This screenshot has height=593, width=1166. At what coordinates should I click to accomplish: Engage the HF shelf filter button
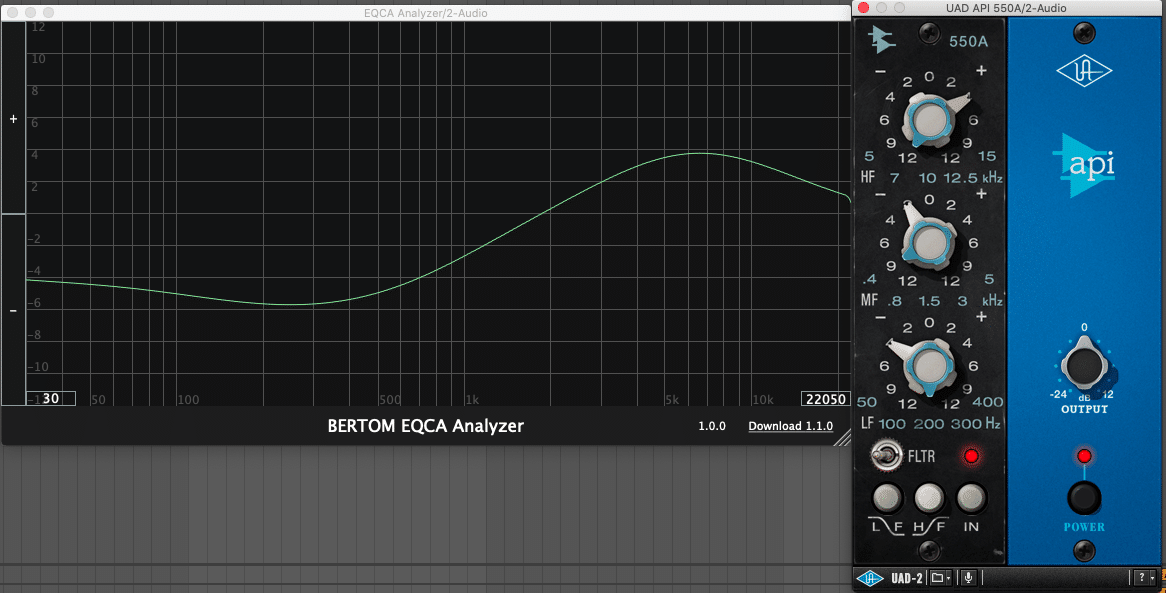(929, 497)
